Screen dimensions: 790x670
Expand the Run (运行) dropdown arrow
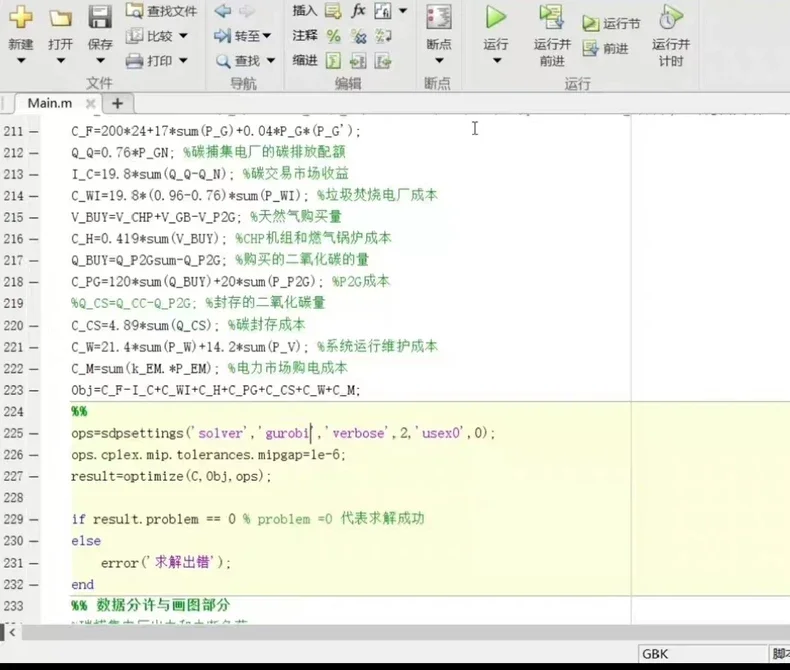[x=497, y=61]
